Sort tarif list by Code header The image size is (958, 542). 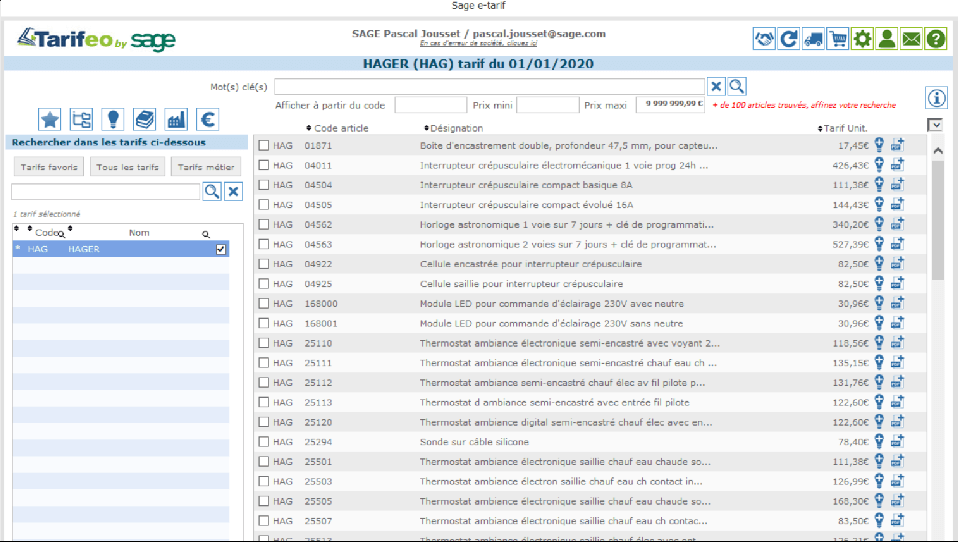click(x=45, y=233)
